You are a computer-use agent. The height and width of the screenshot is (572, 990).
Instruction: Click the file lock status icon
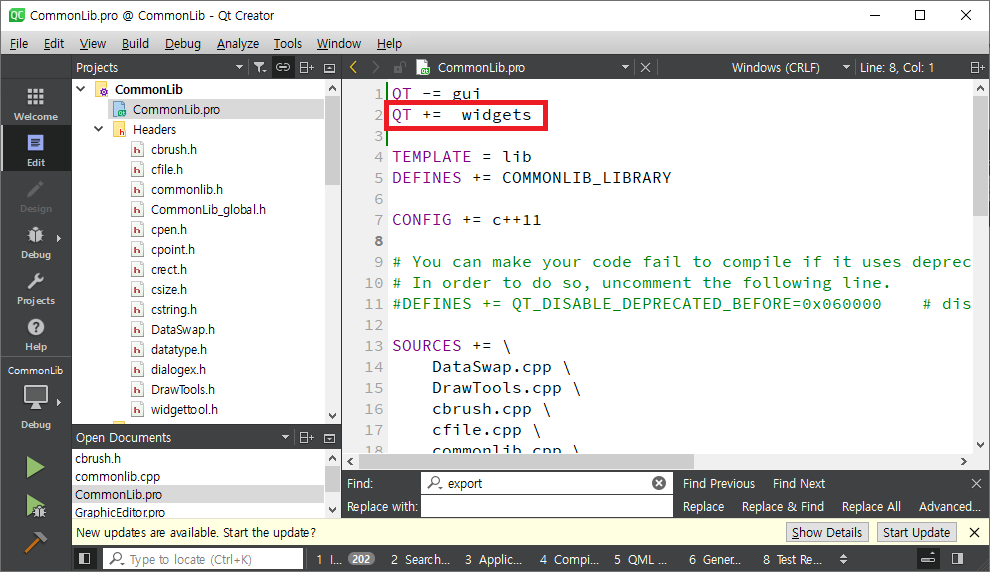pyautogui.click(x=399, y=68)
